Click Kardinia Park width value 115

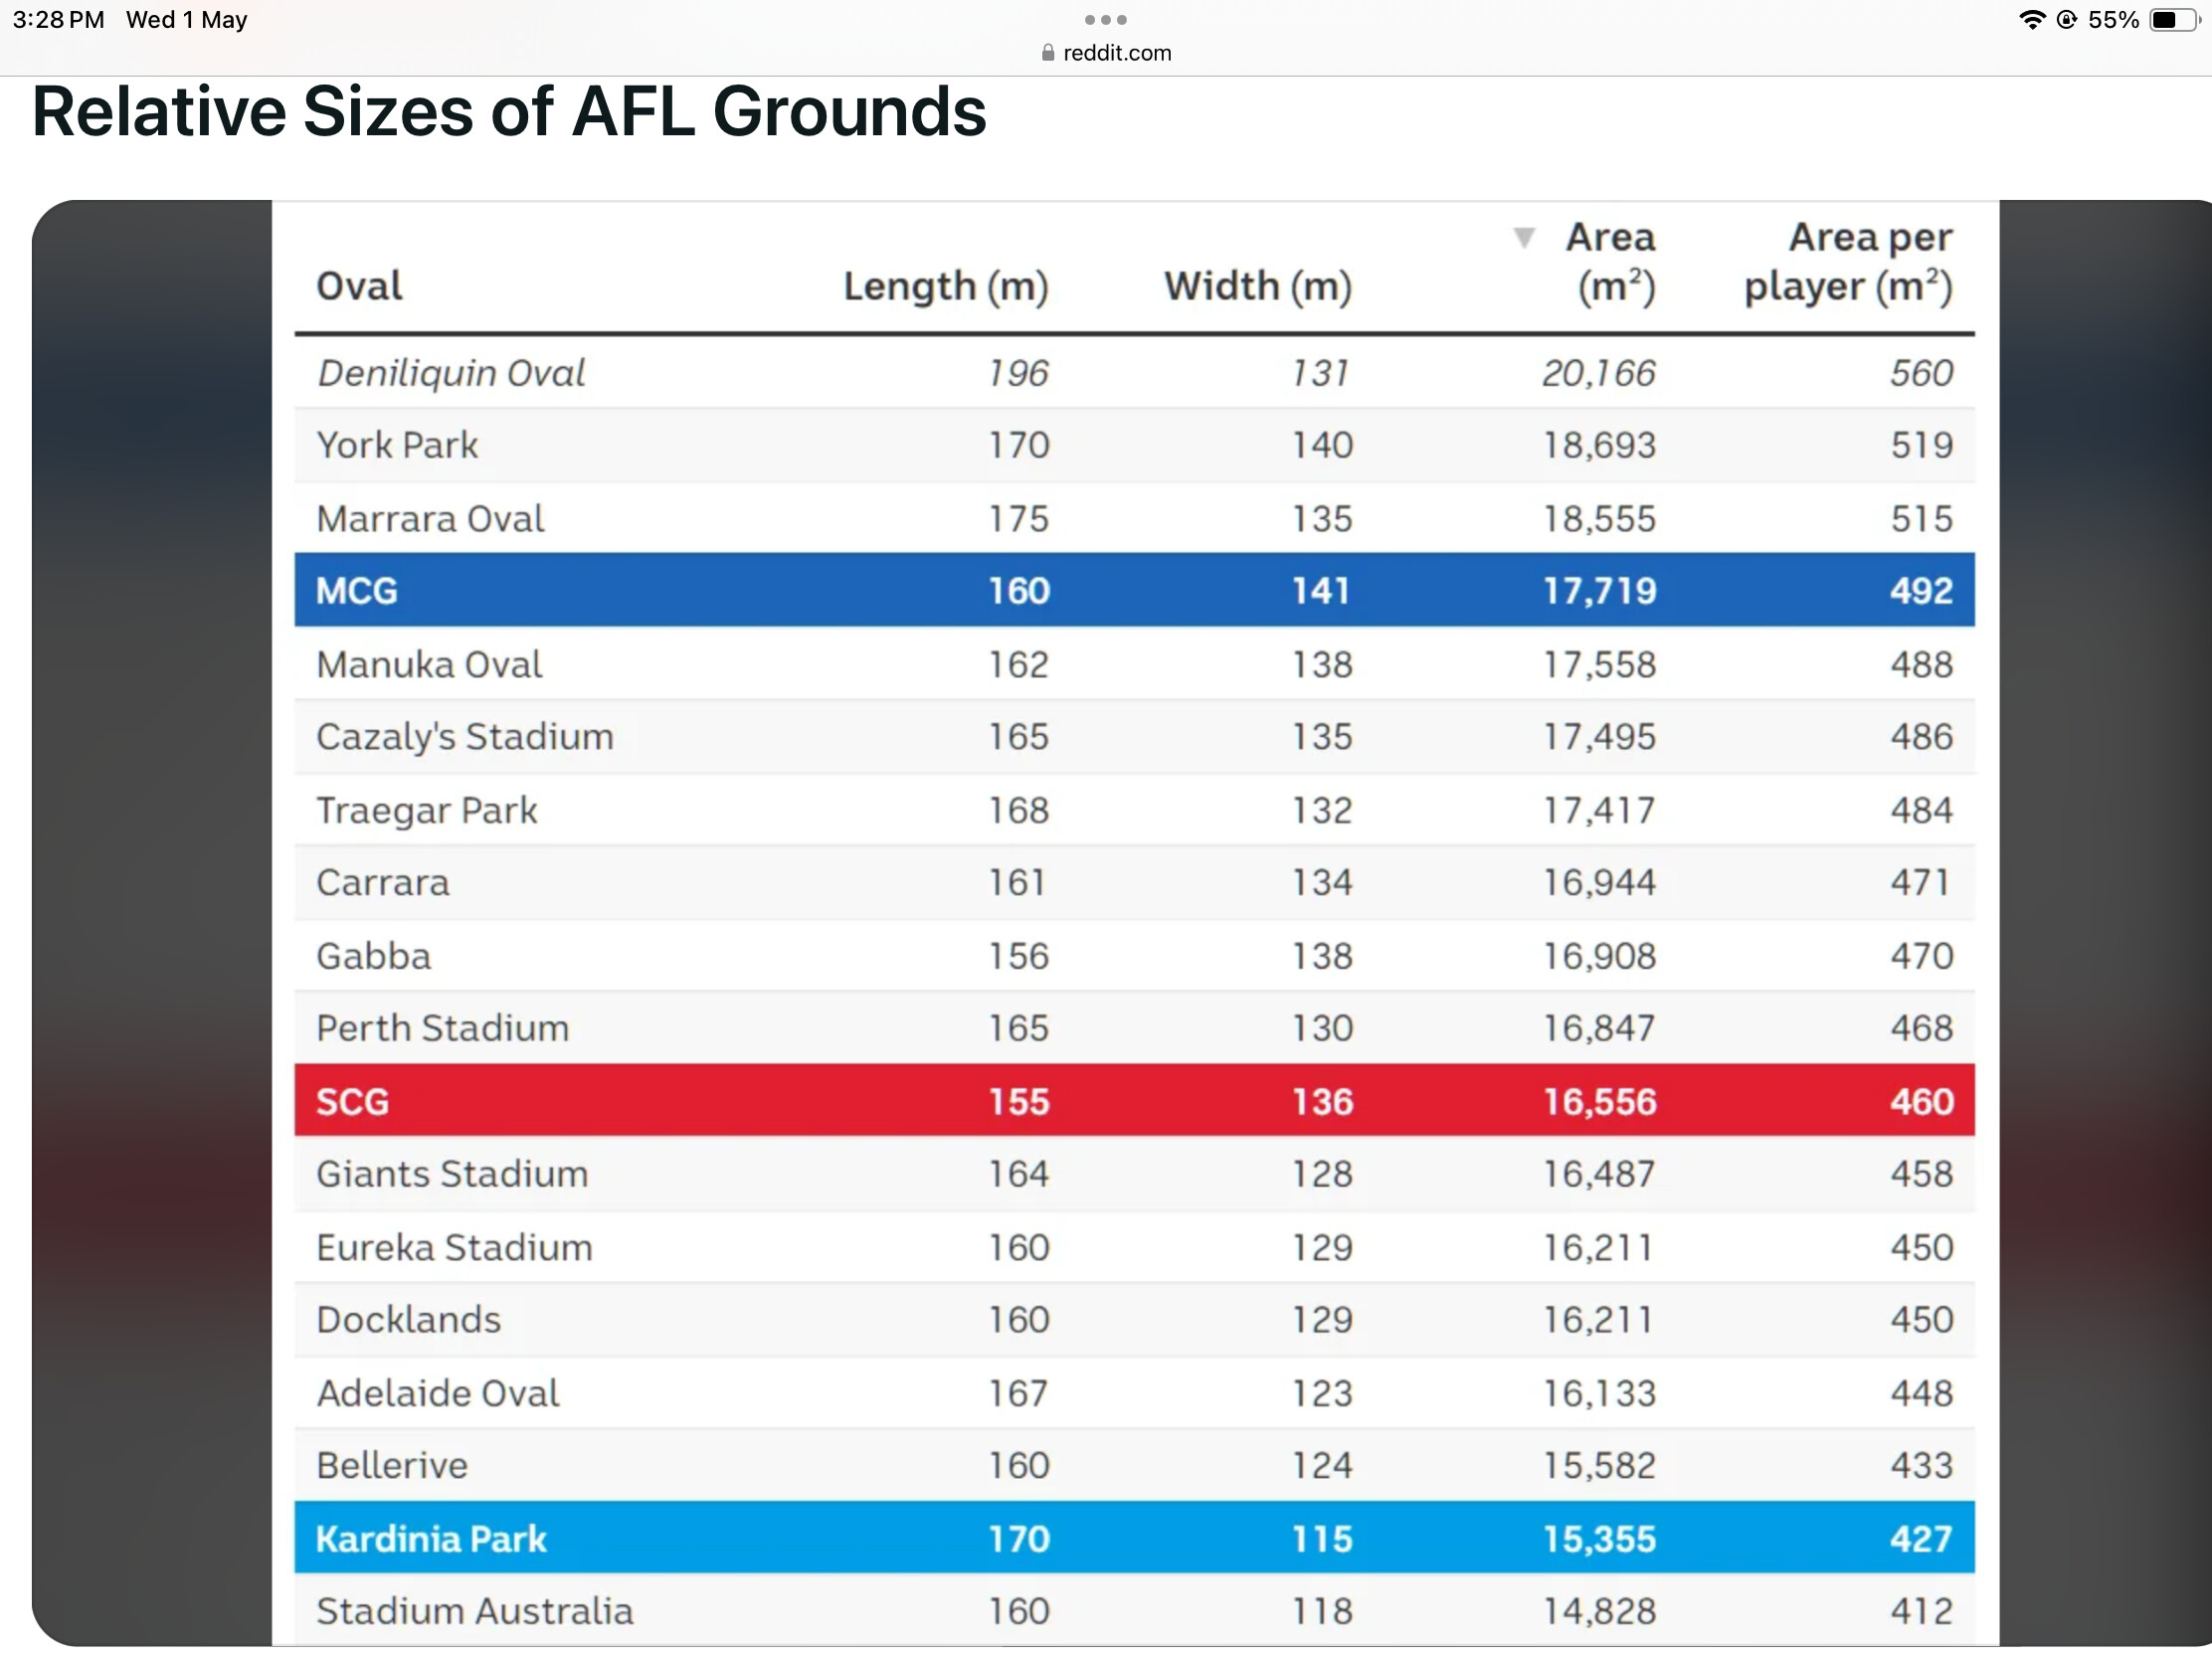tap(1321, 1540)
